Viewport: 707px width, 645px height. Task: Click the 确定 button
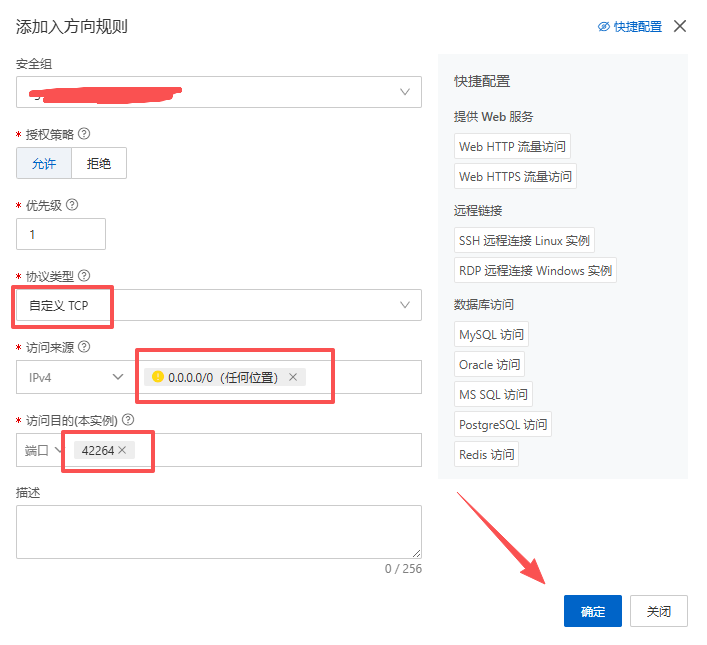[x=592, y=611]
